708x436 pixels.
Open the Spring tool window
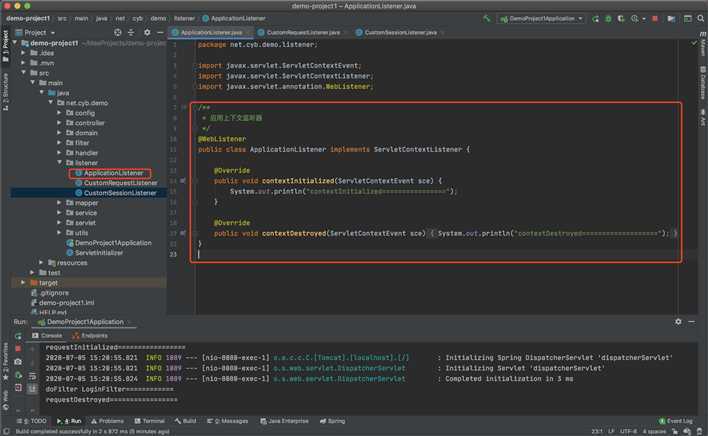point(332,421)
